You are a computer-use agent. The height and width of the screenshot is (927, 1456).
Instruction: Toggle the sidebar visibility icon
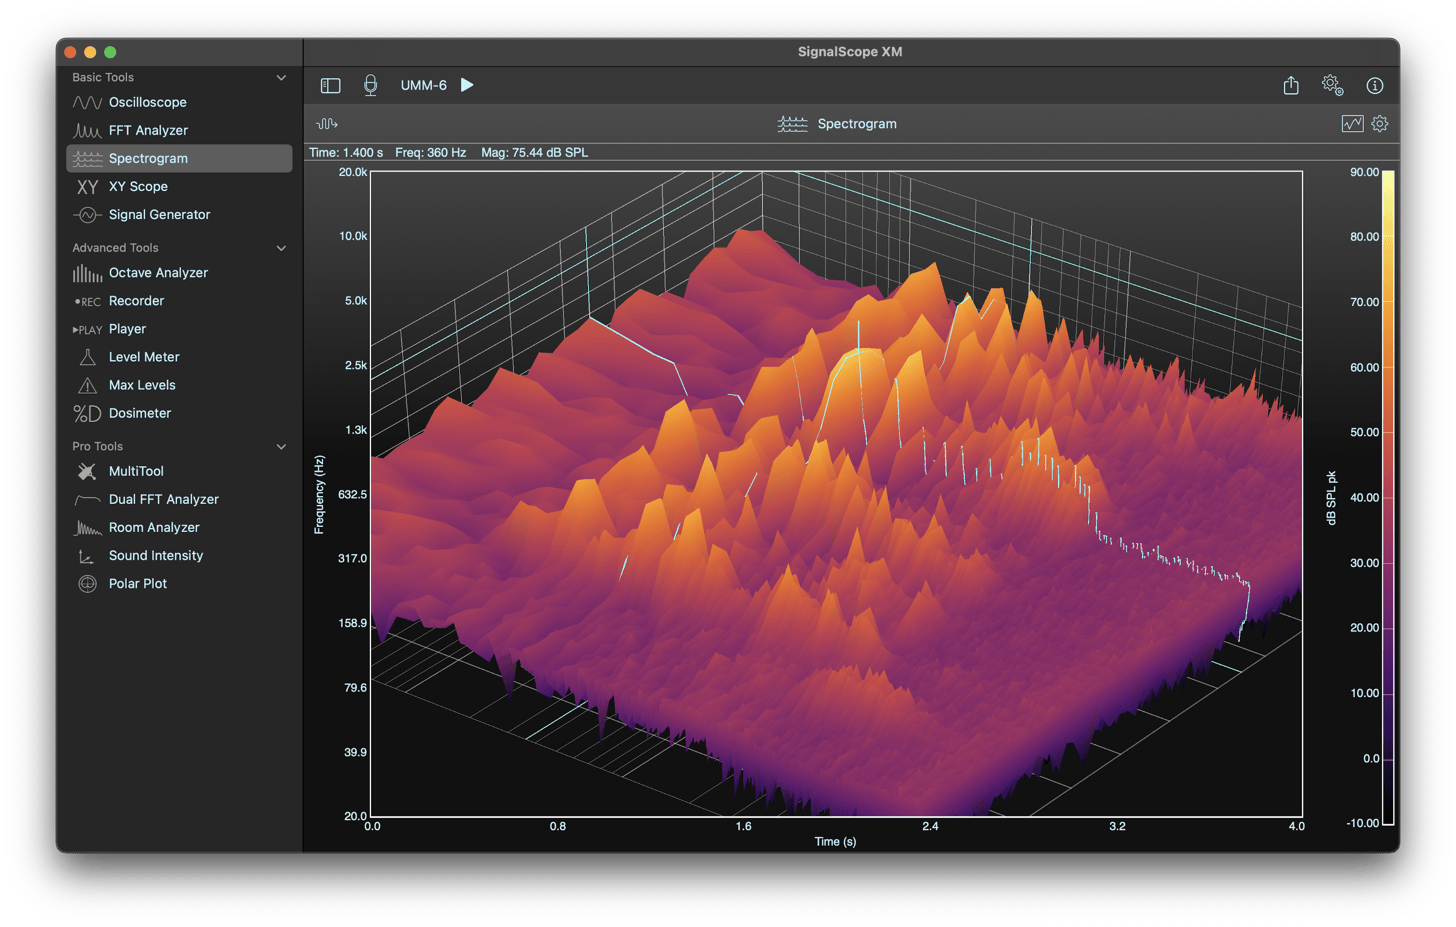[x=330, y=86]
